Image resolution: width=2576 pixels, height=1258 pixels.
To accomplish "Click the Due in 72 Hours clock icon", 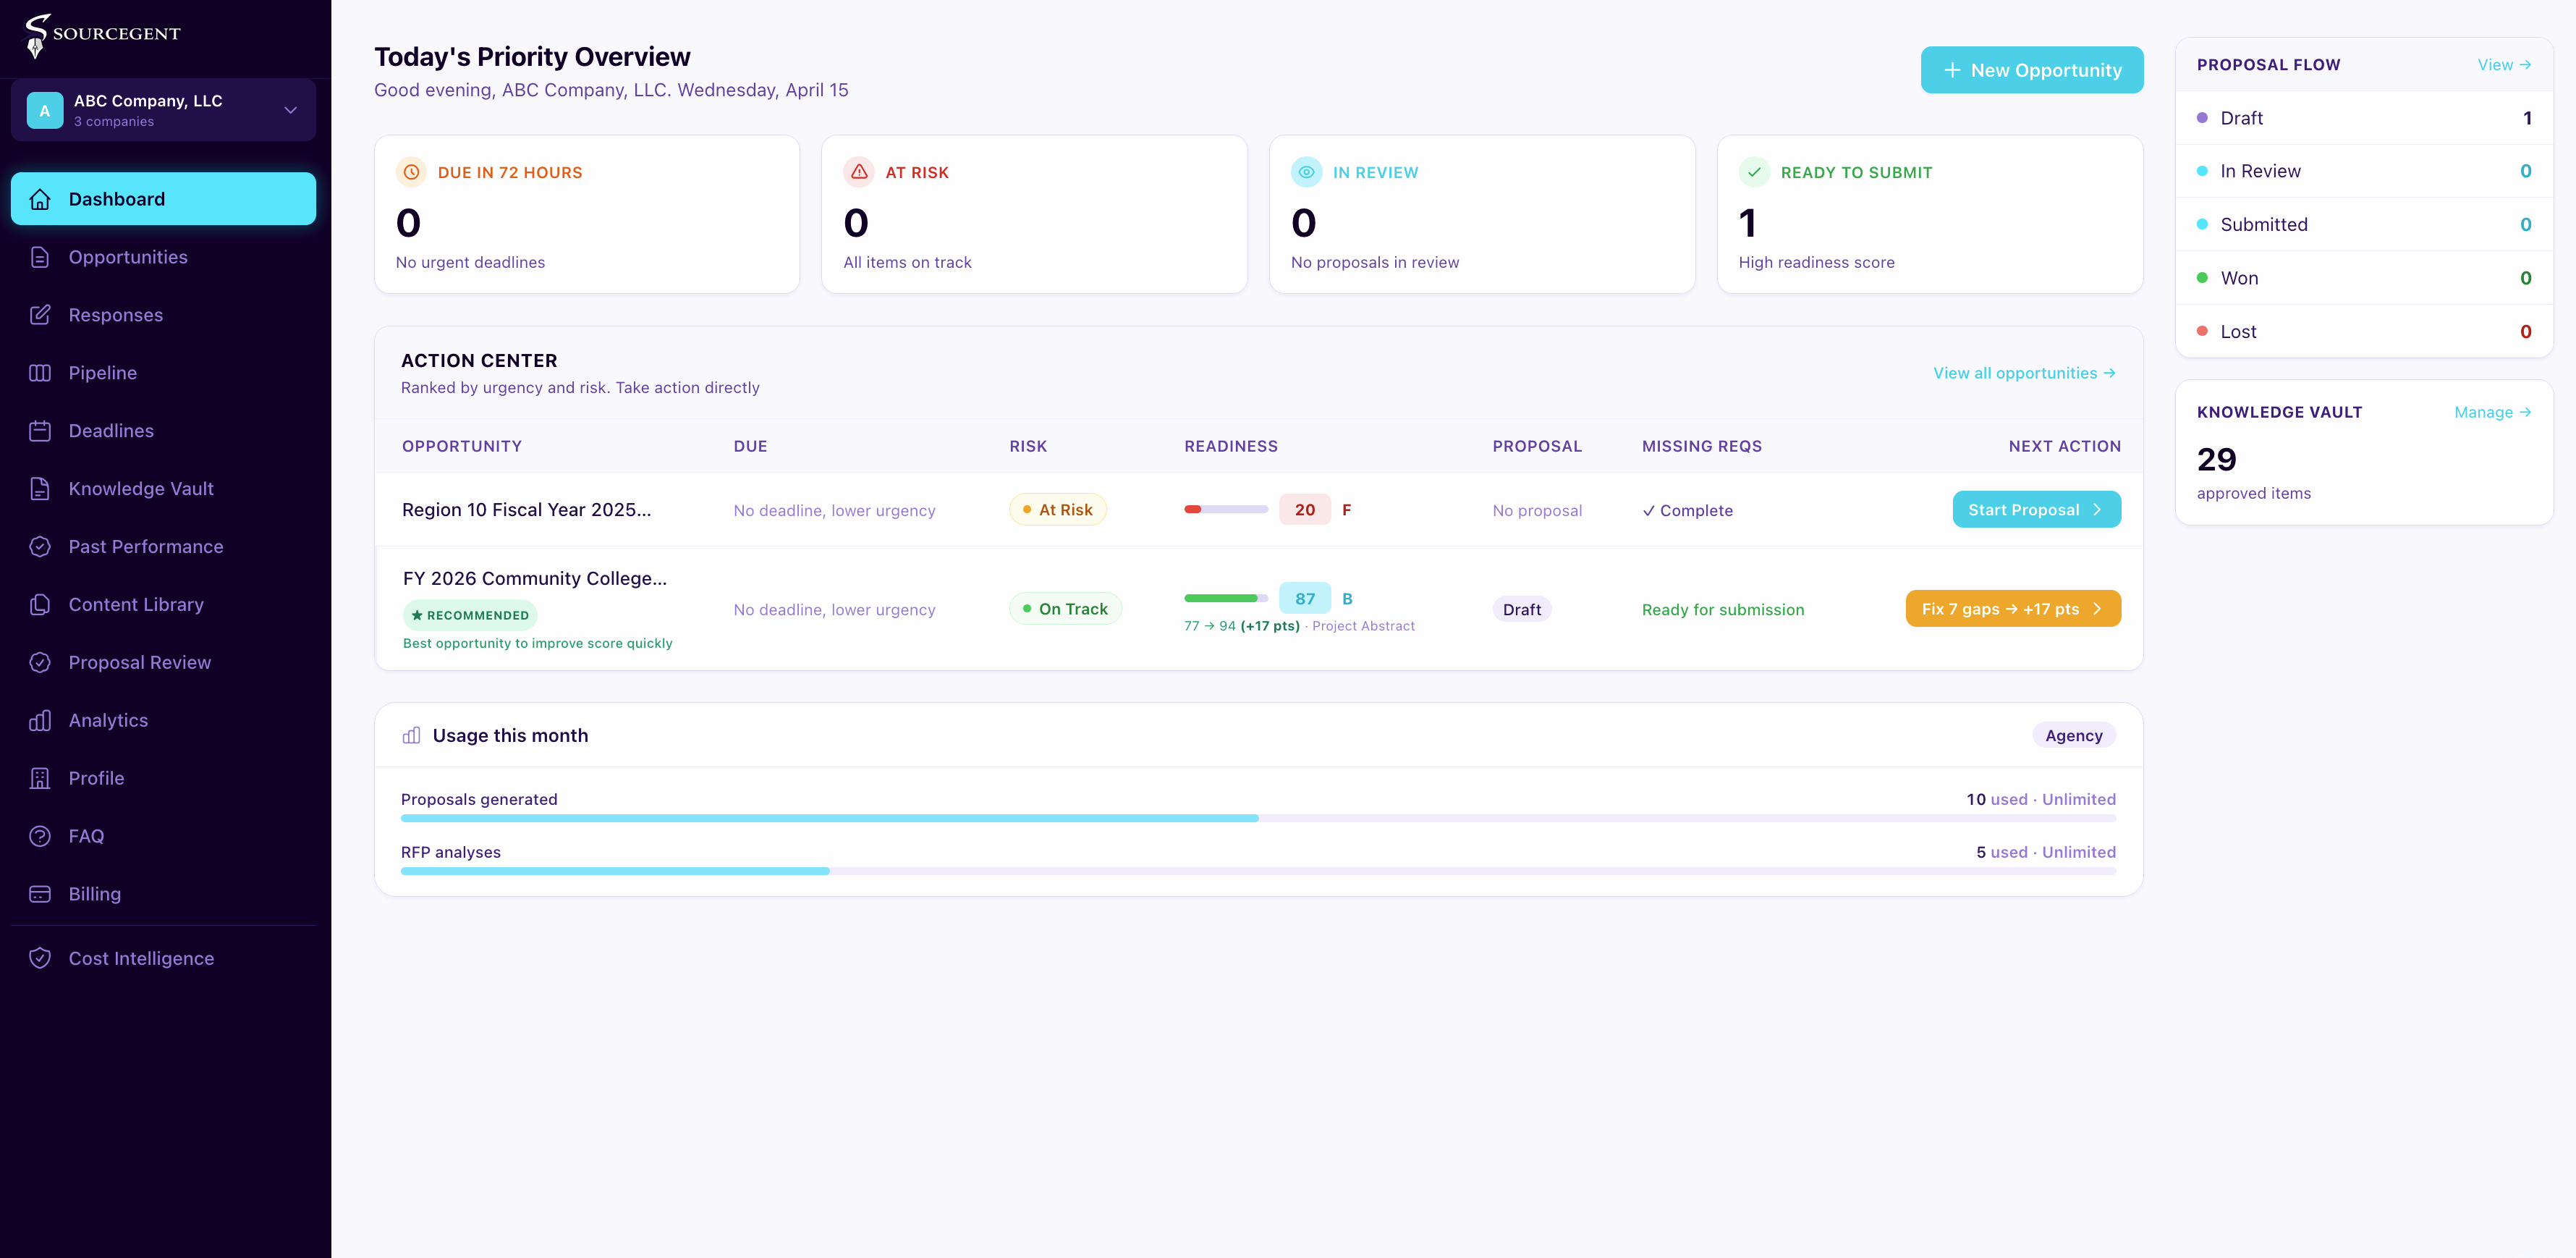I will pos(411,172).
